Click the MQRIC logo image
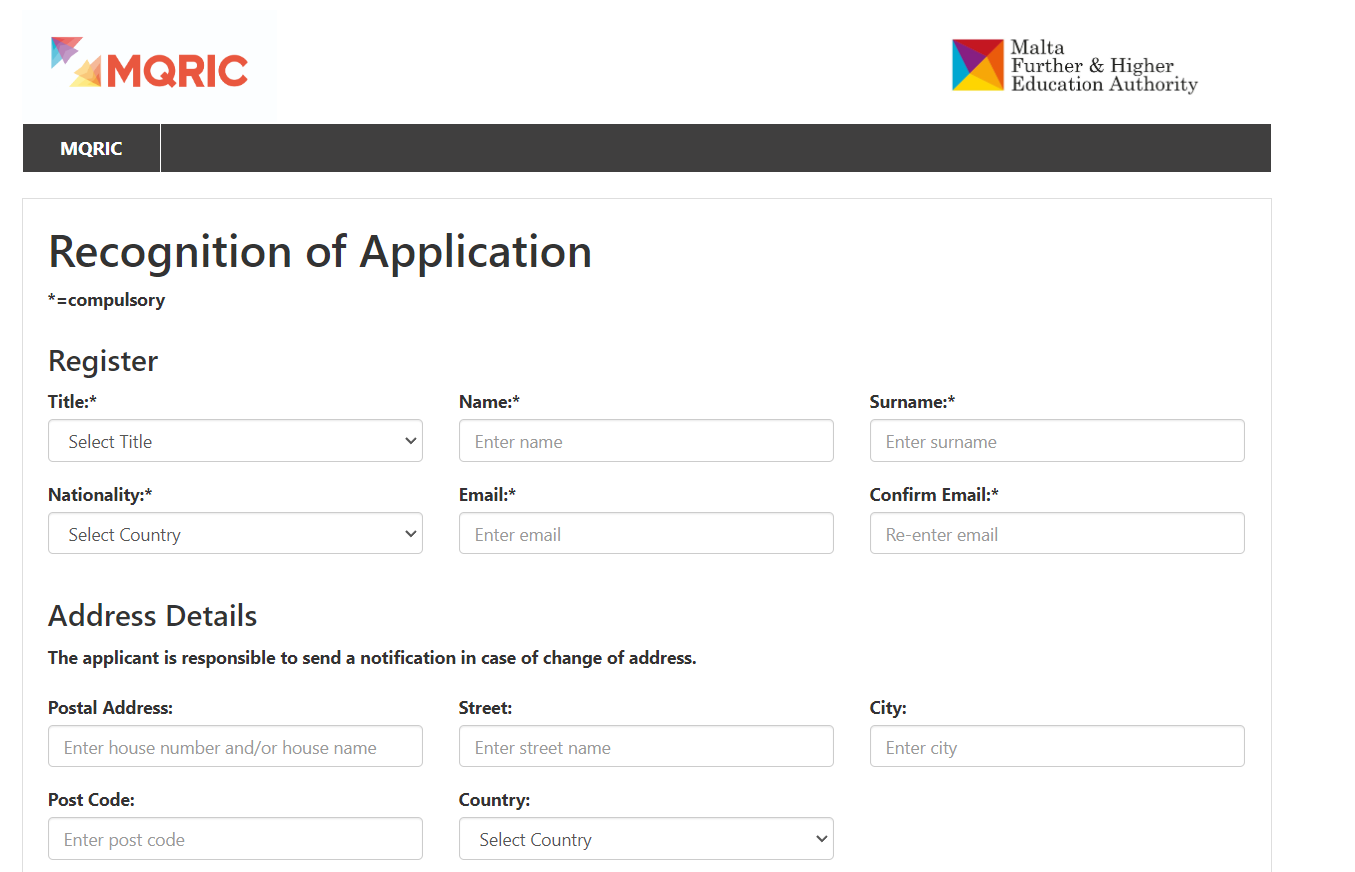The width and height of the screenshot is (1355, 872). (x=149, y=66)
